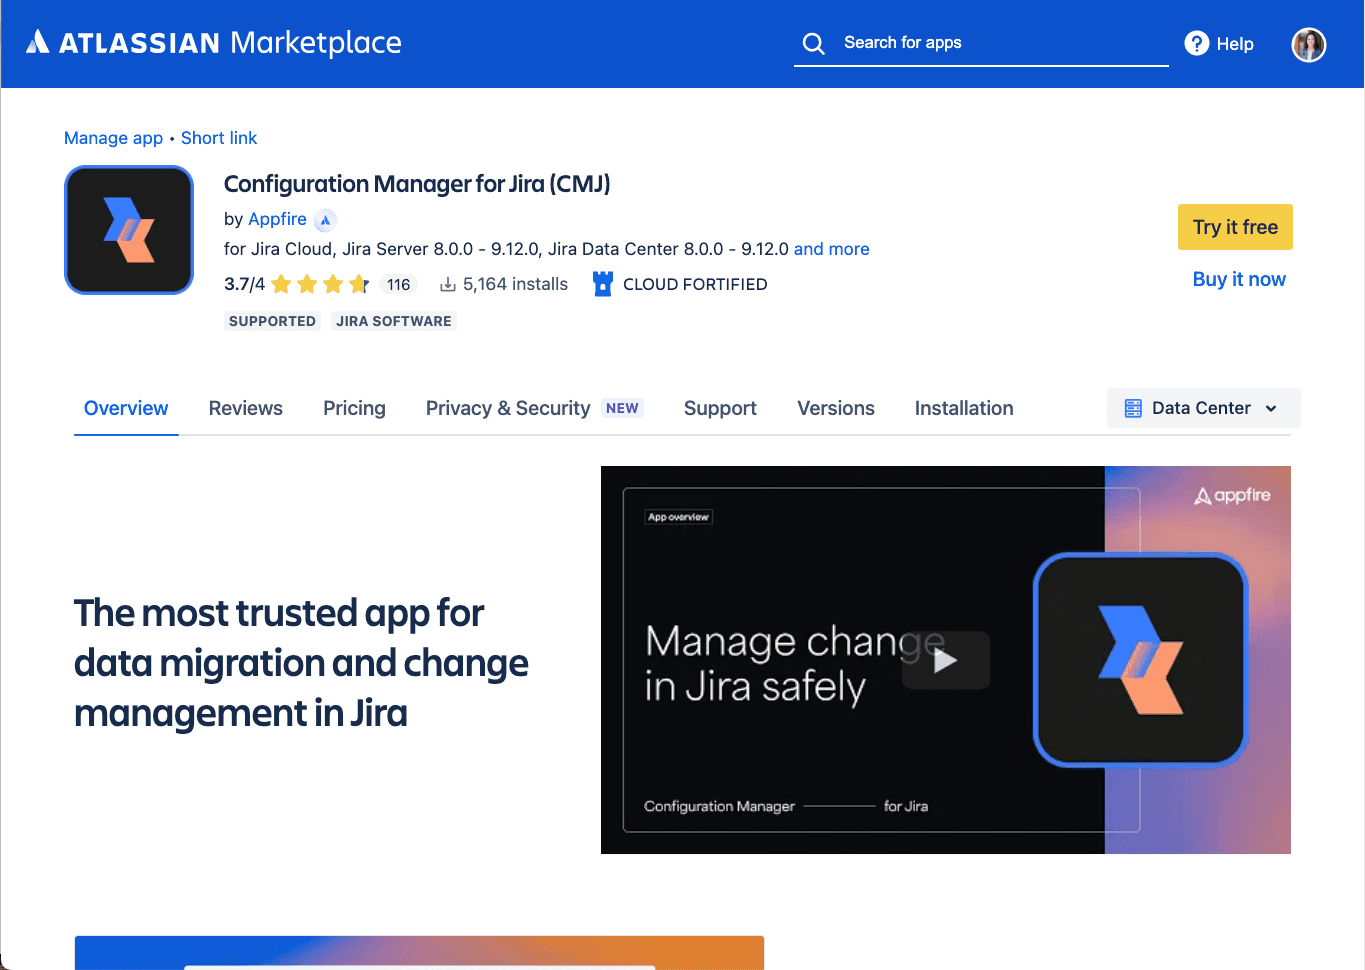Click the Configuration Manager app logo
1365x970 pixels.
click(129, 230)
